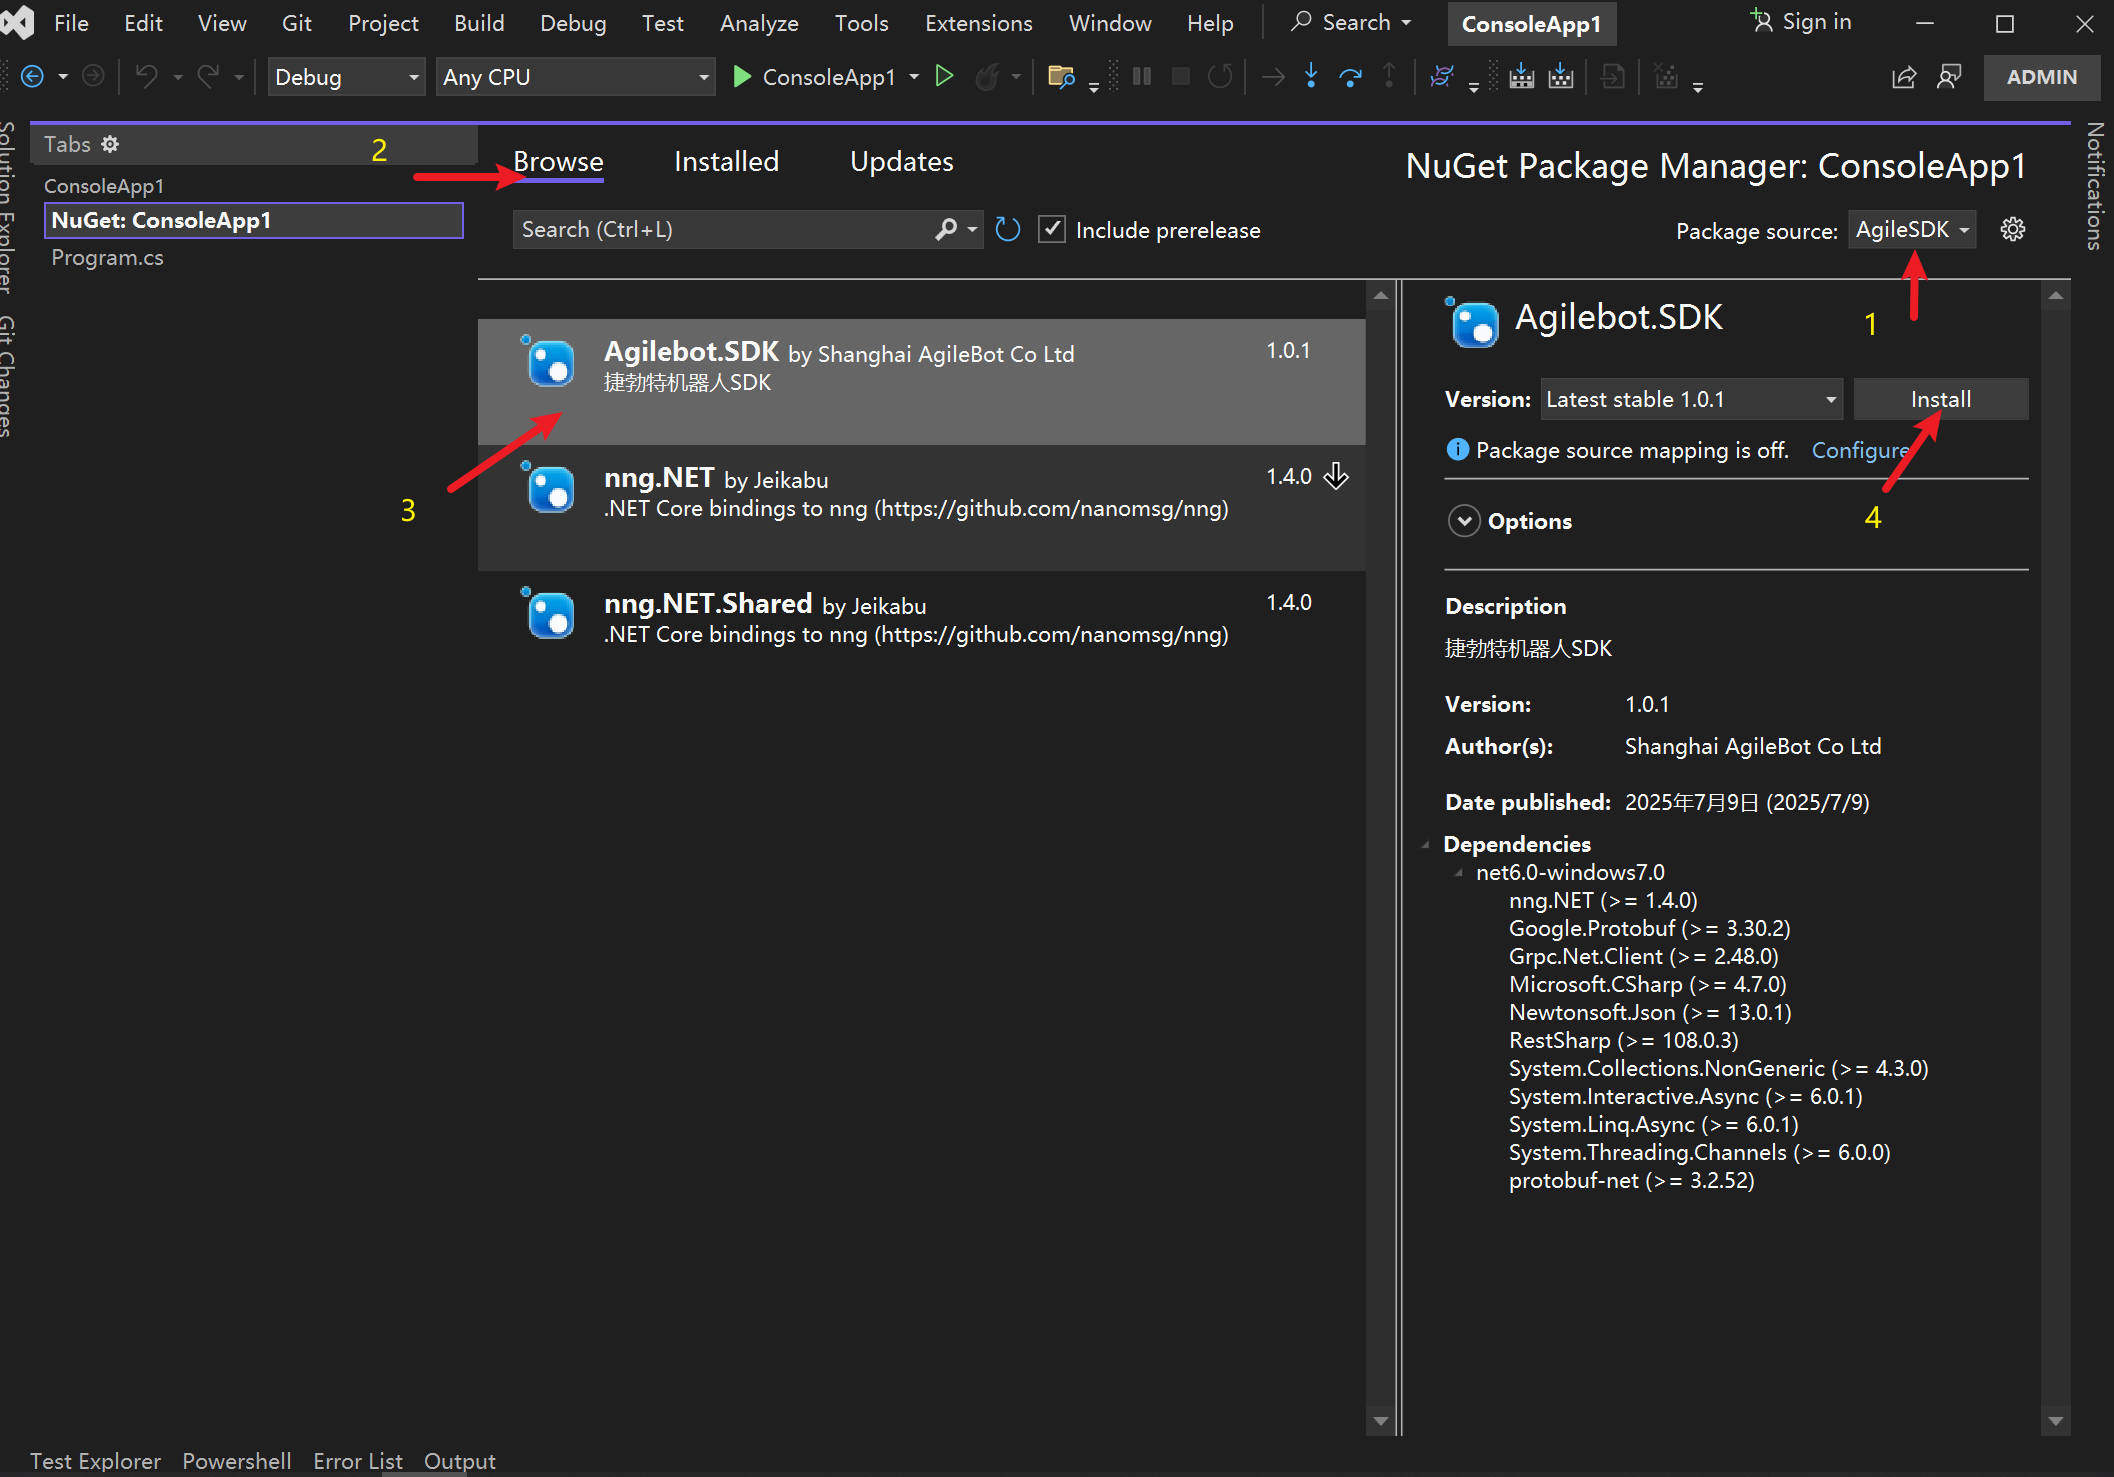Click the Send Feedback icon
This screenshot has height=1477, width=2114.
(1949, 77)
